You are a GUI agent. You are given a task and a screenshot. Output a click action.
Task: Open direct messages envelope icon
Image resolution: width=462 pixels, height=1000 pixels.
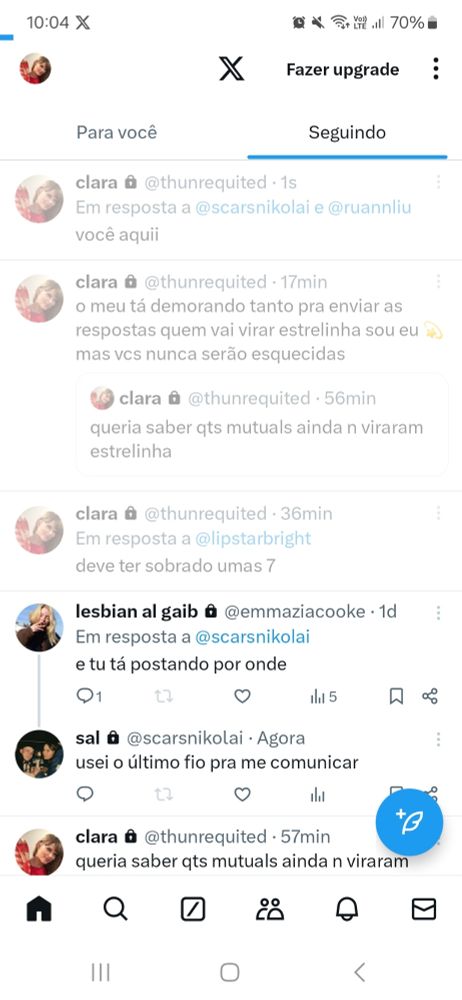pyautogui.click(x=424, y=909)
